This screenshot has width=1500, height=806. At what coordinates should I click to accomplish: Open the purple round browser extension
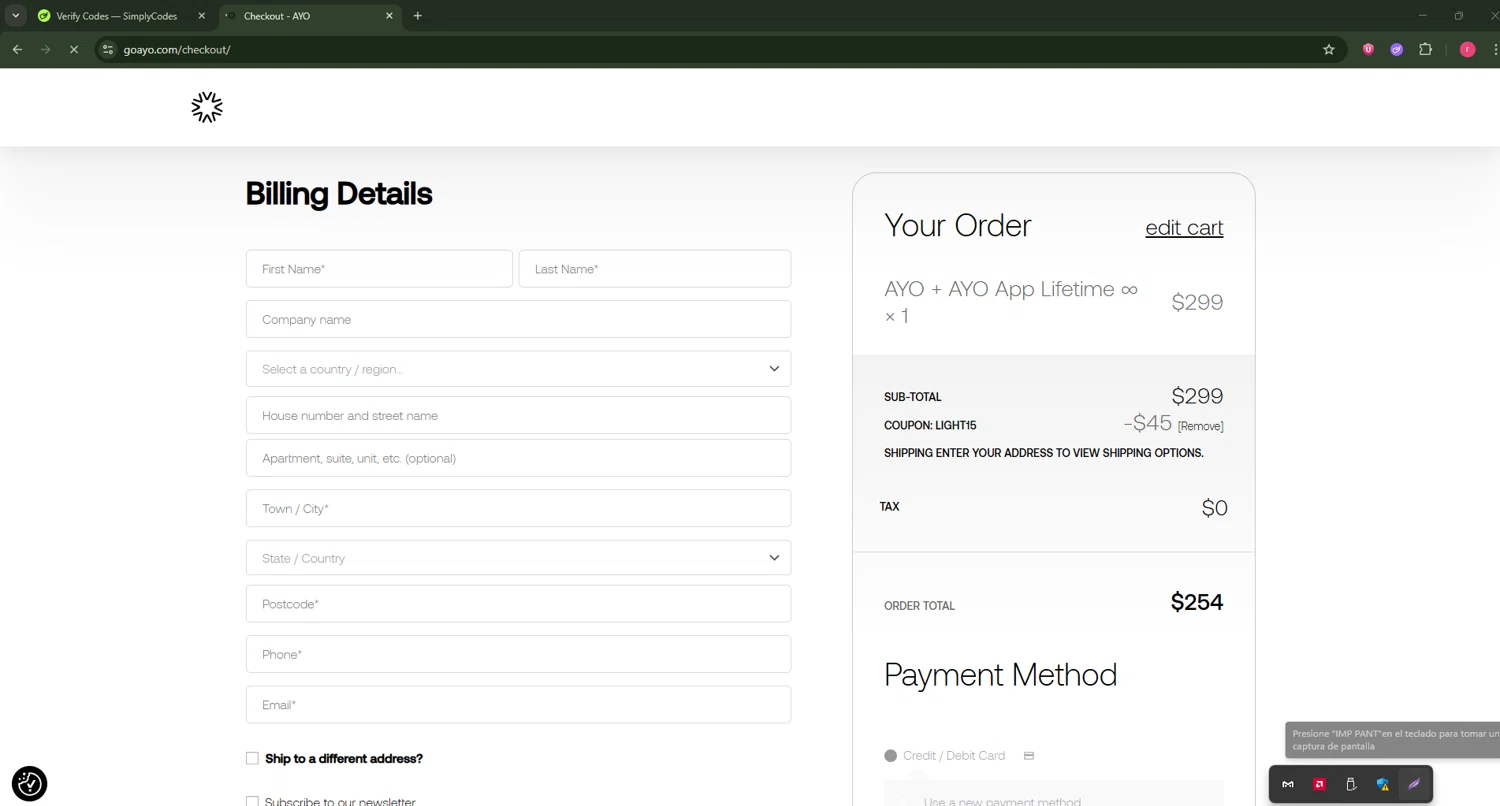(x=1397, y=49)
